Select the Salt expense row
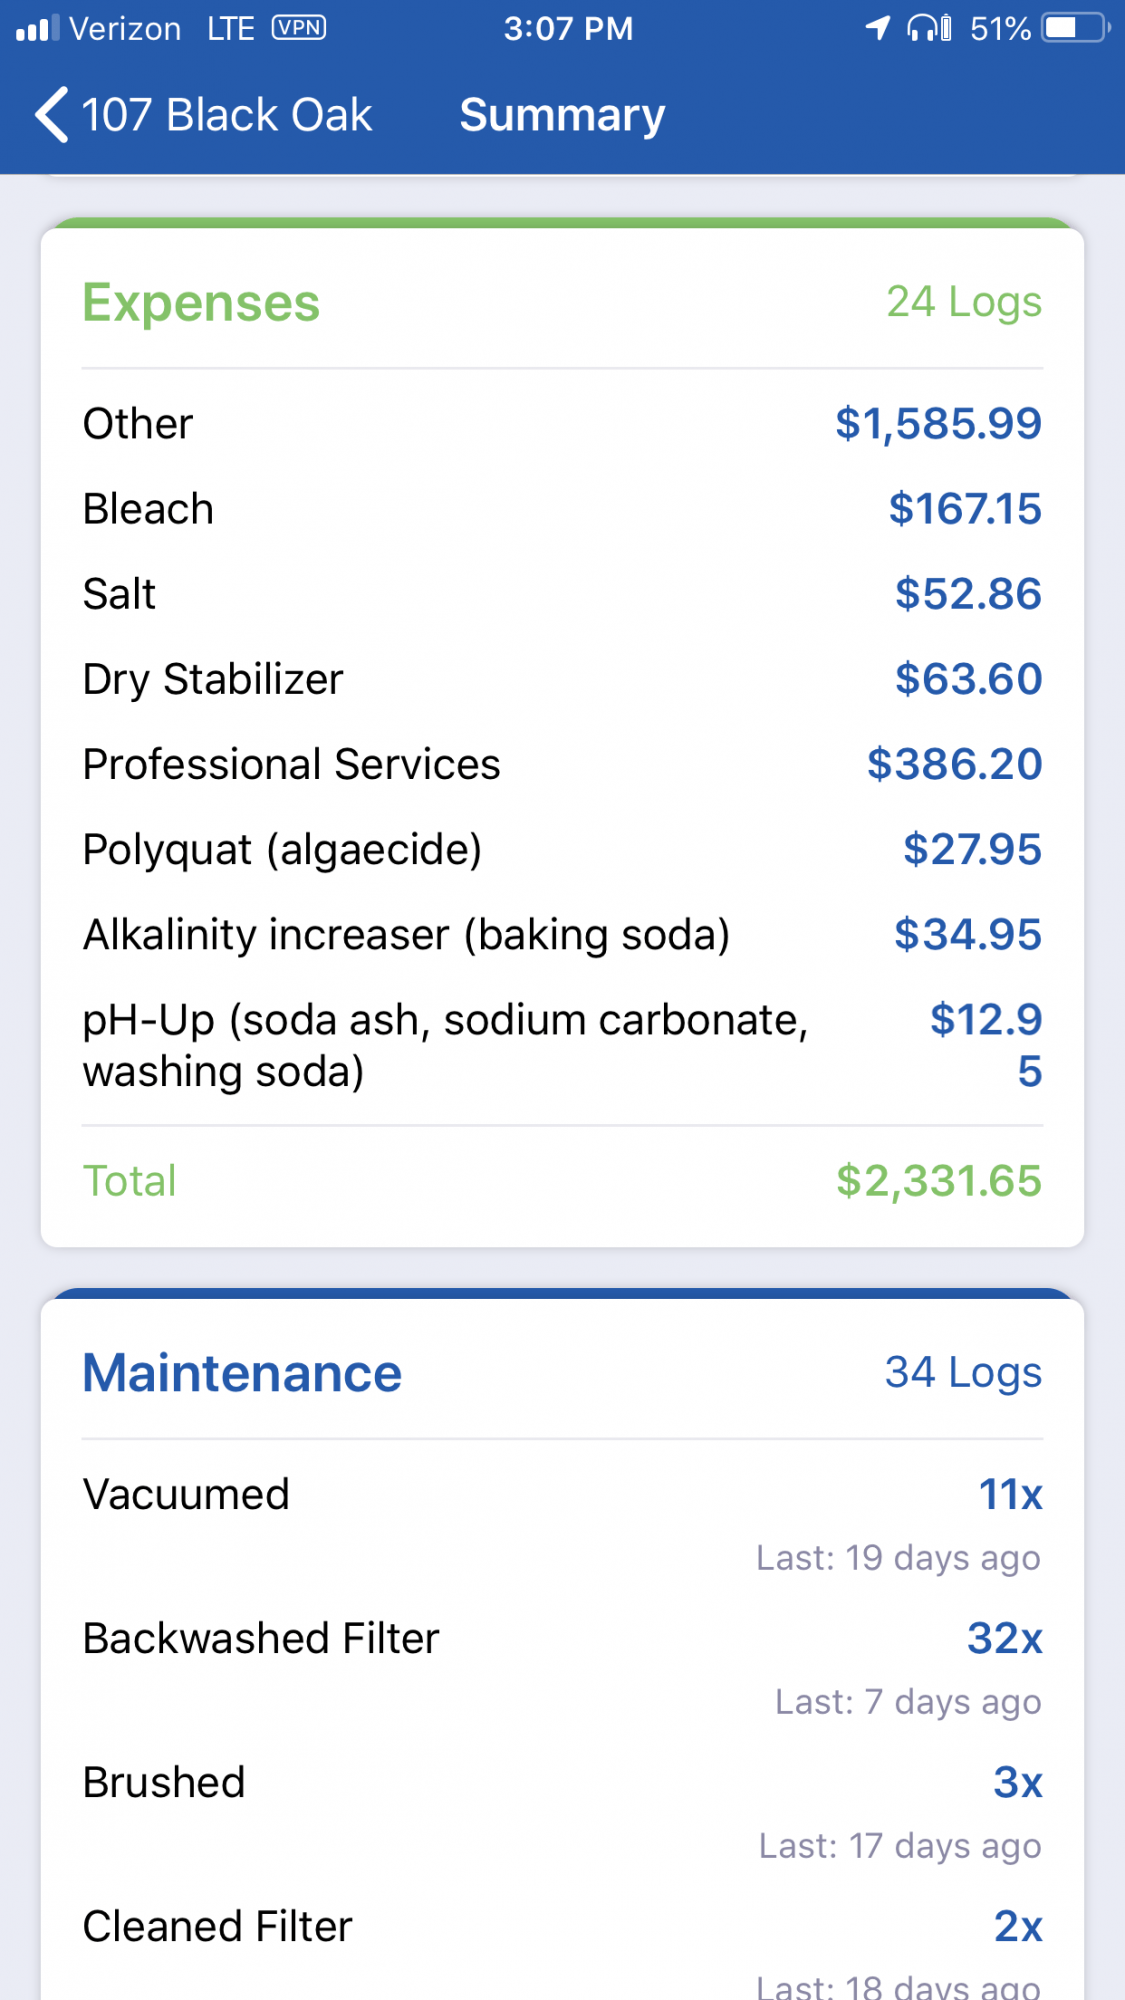The image size is (1125, 2000). [562, 594]
